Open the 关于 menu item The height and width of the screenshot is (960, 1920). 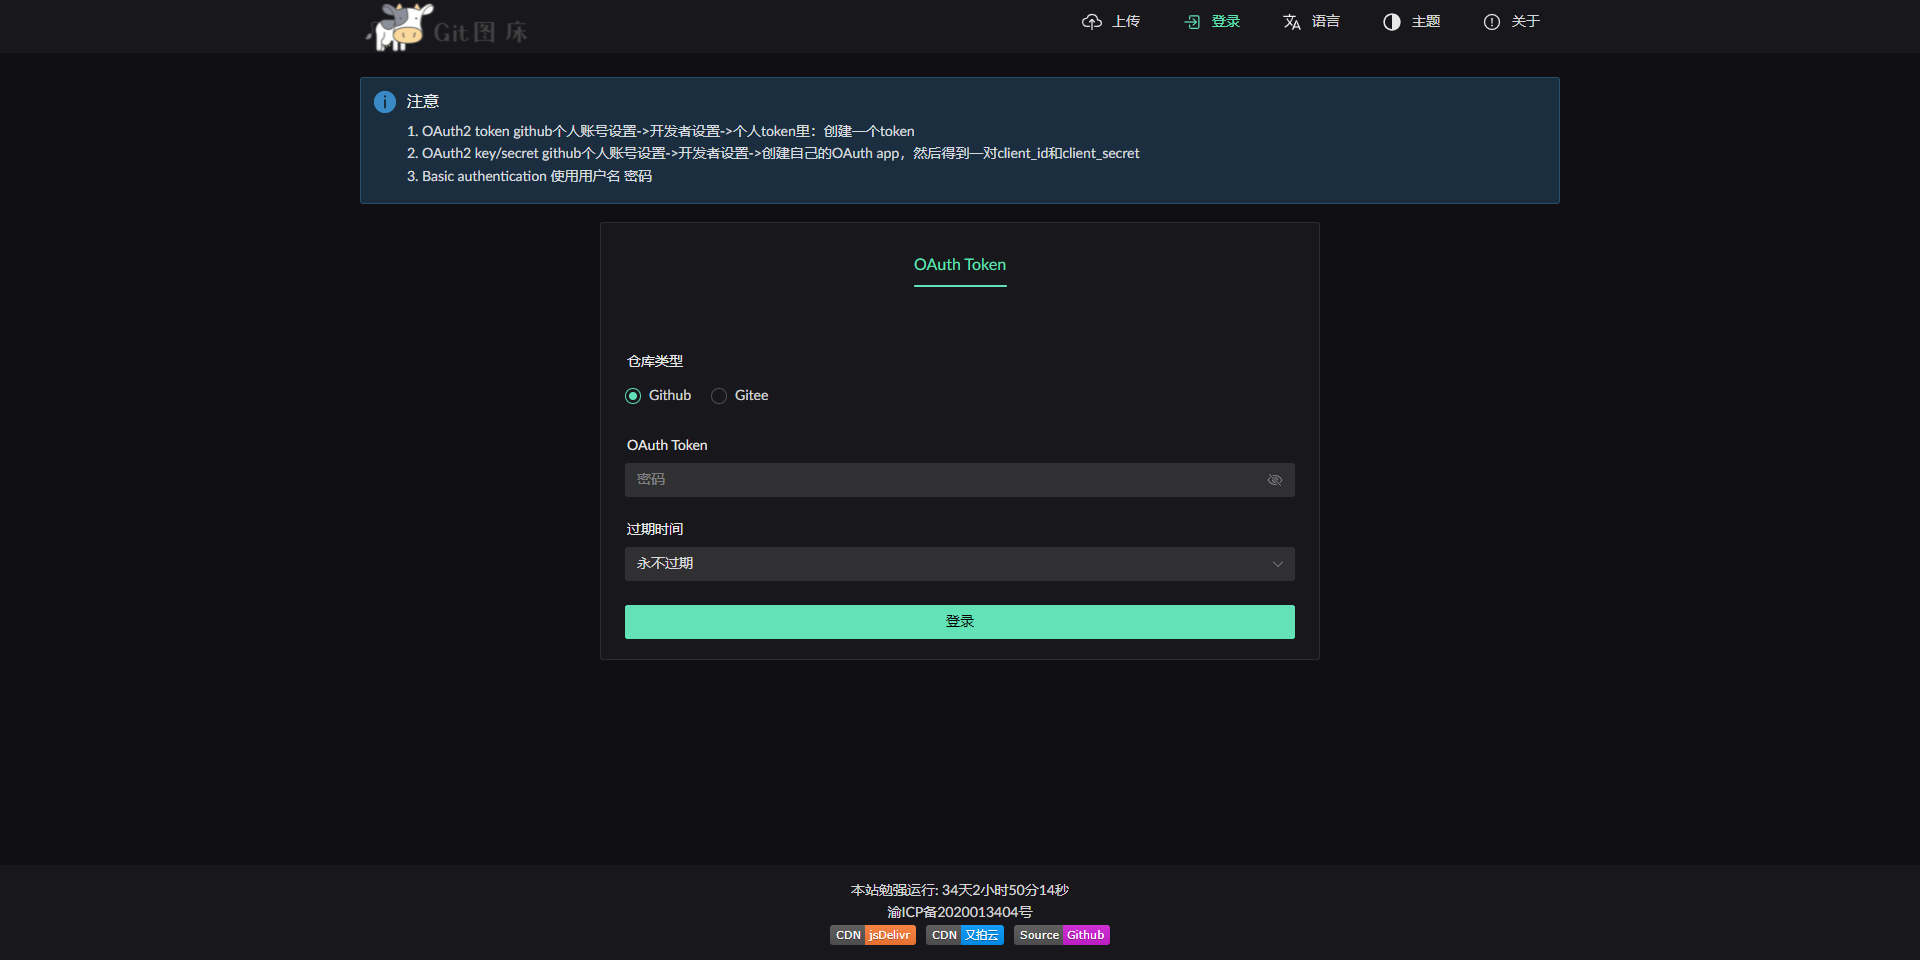pyautogui.click(x=1511, y=22)
